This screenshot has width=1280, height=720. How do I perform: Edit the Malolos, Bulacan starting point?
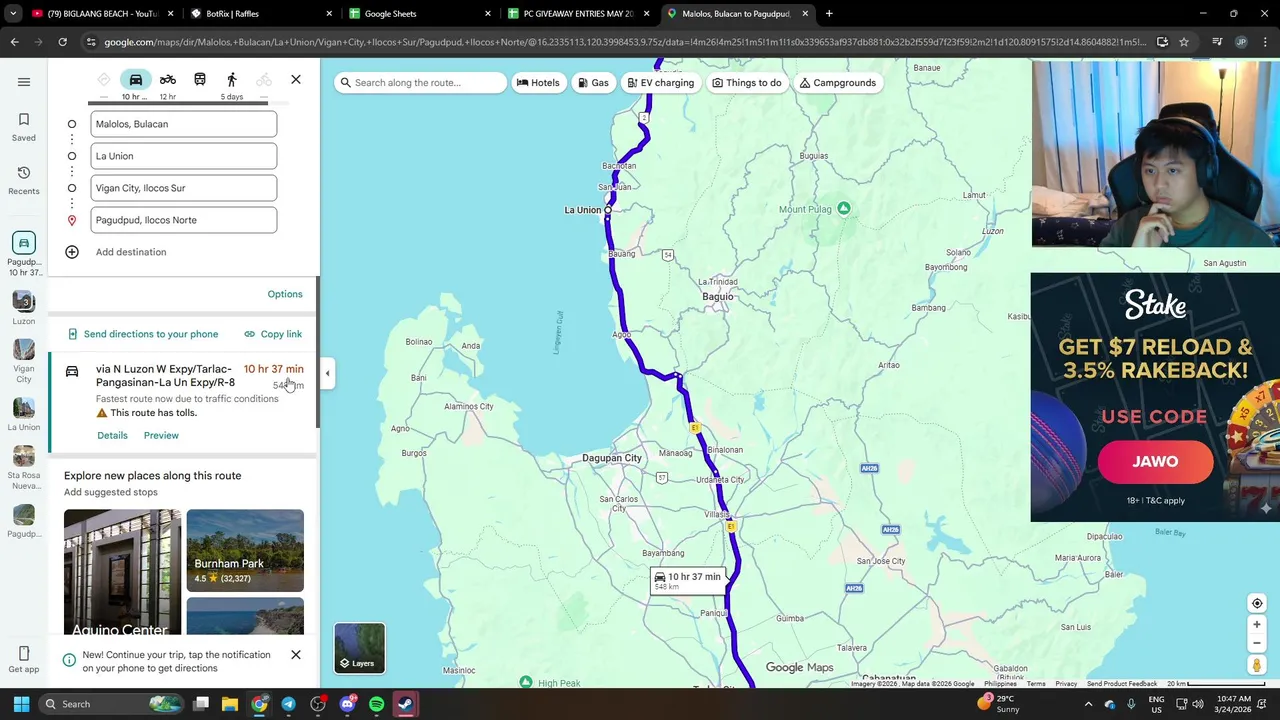(184, 124)
